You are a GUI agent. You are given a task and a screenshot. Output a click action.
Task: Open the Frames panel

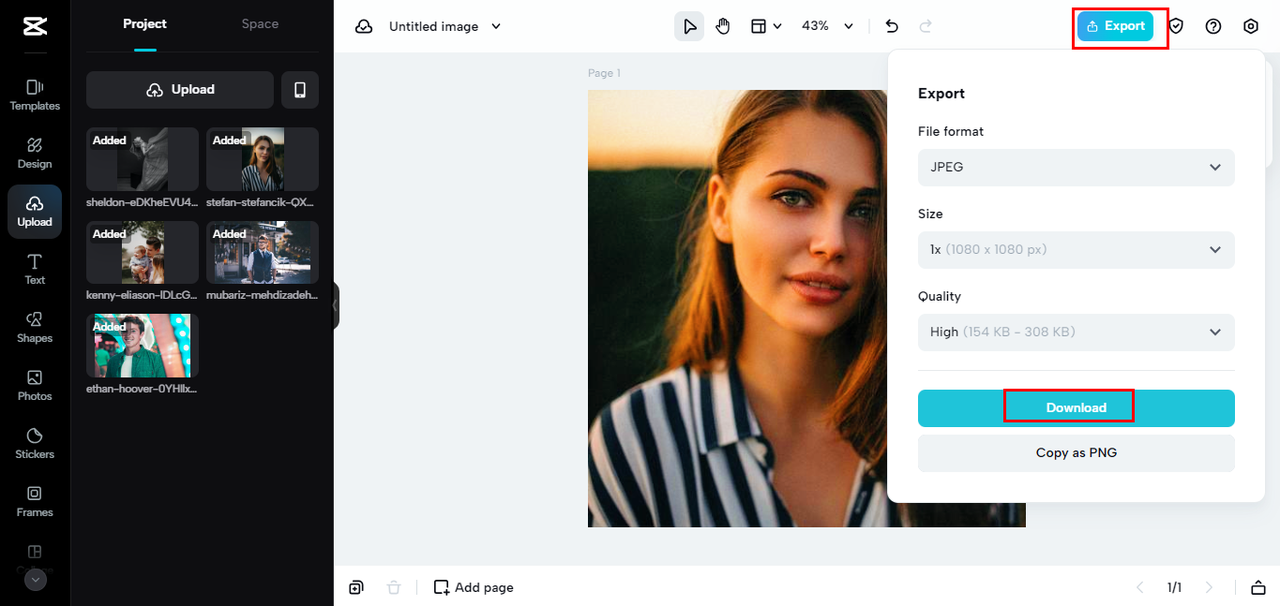[x=35, y=501]
